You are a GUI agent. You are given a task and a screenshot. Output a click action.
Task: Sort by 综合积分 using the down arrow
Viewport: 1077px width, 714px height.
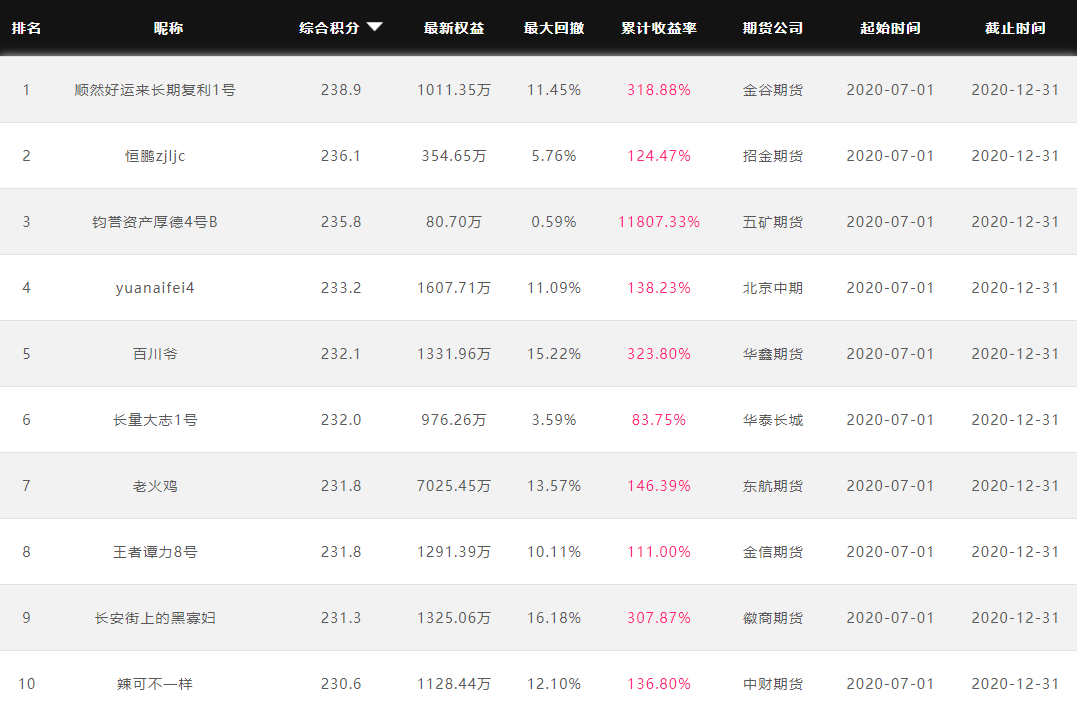click(x=374, y=27)
